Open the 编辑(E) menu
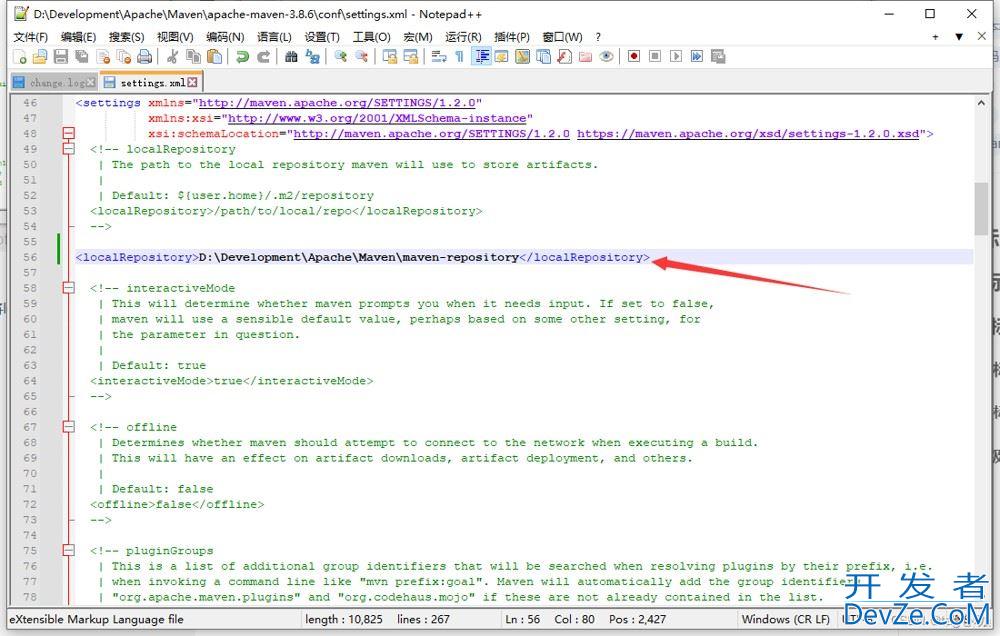This screenshot has width=1000, height=636. point(78,37)
